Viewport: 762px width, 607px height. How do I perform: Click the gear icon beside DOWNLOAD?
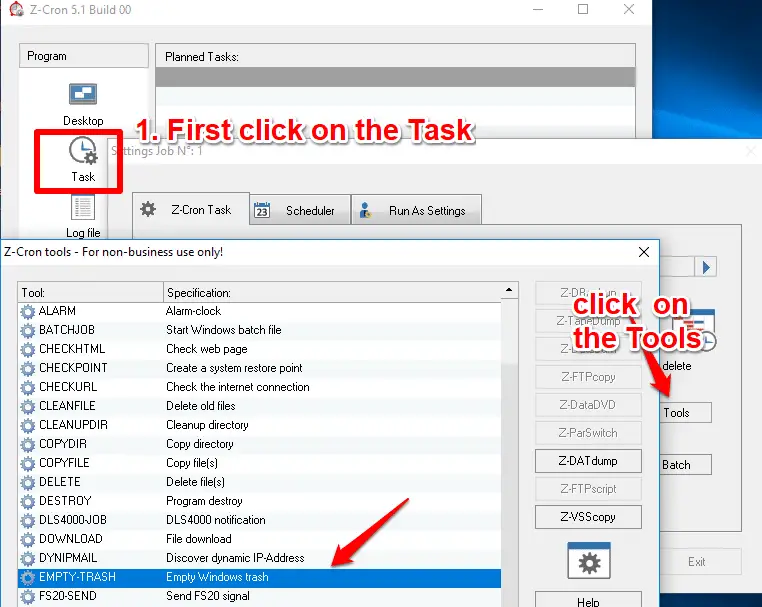(x=28, y=539)
